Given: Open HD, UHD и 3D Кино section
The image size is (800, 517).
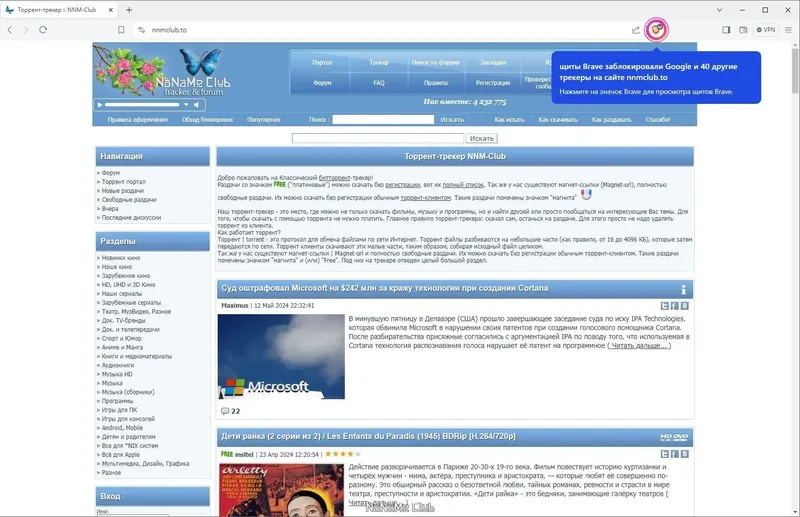Looking at the screenshot, I should (x=128, y=285).
